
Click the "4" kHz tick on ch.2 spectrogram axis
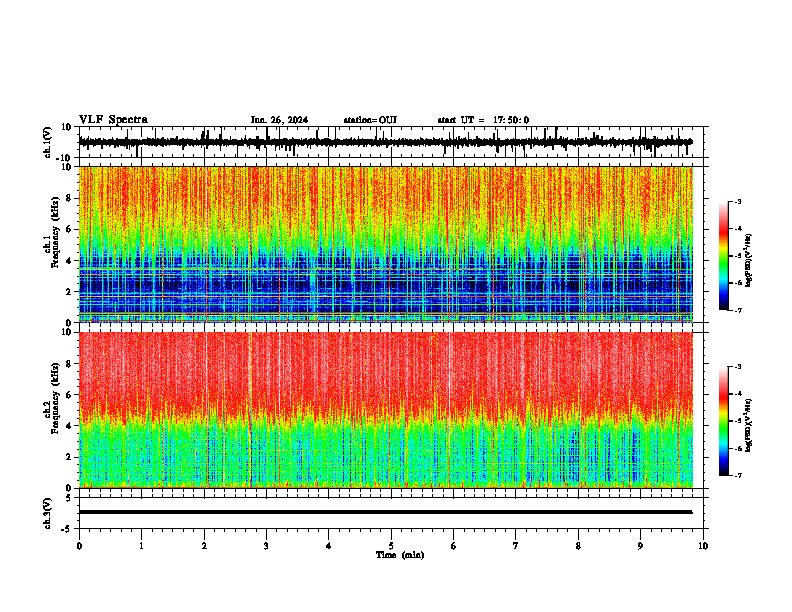click(69, 426)
